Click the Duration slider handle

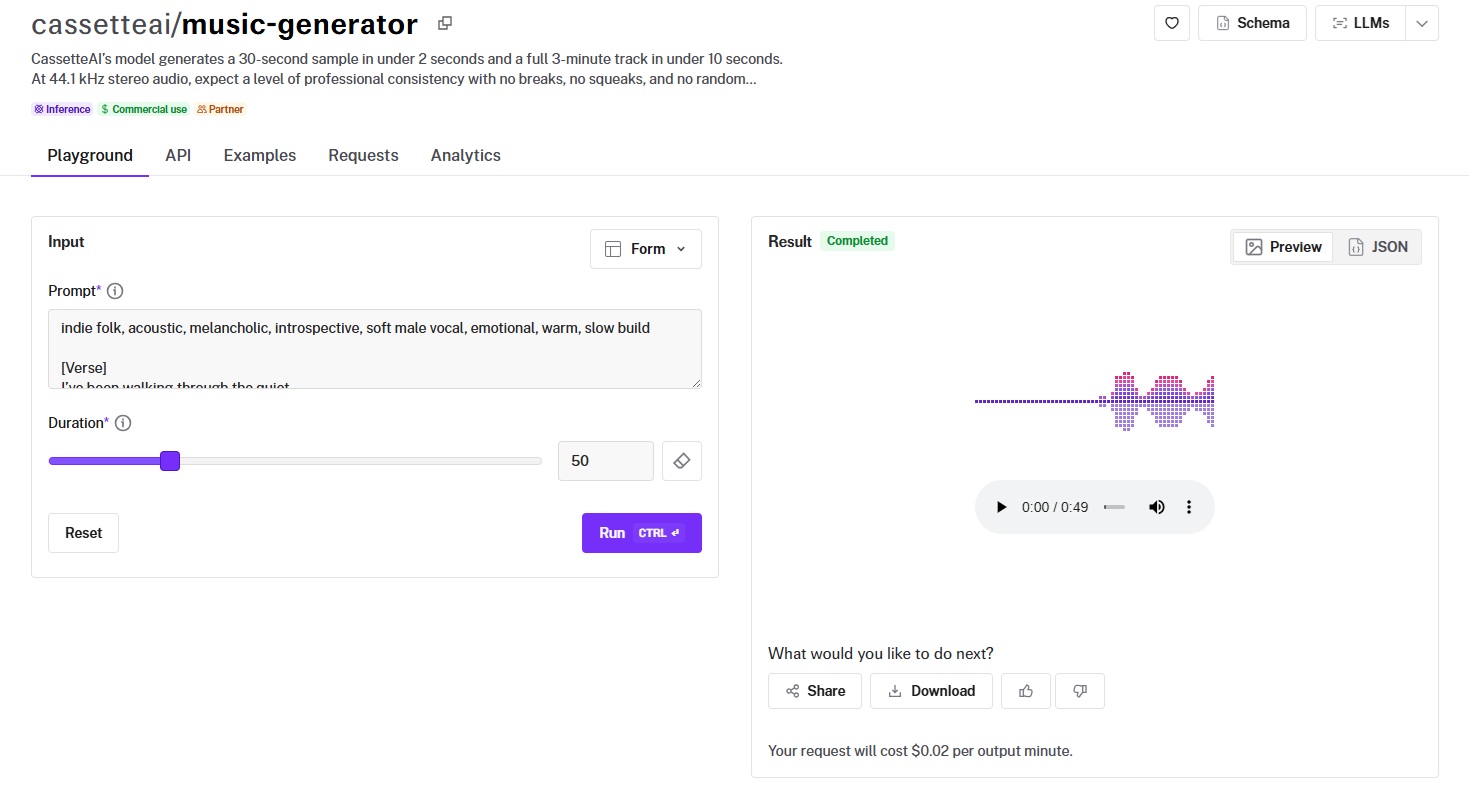tap(170, 461)
